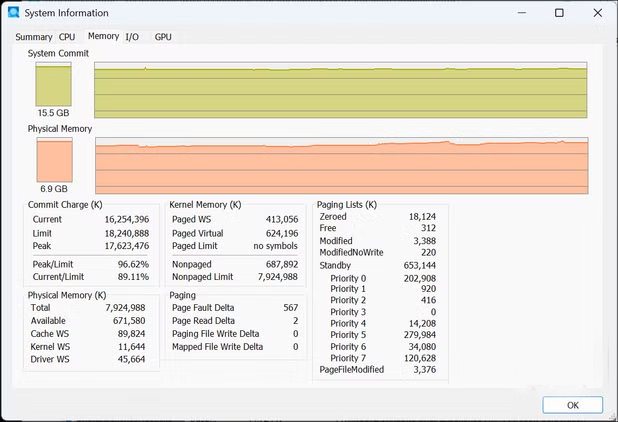This screenshot has width=618, height=422.
Task: Select Commit Charge Limit value 18,240,888
Action: pos(127,233)
